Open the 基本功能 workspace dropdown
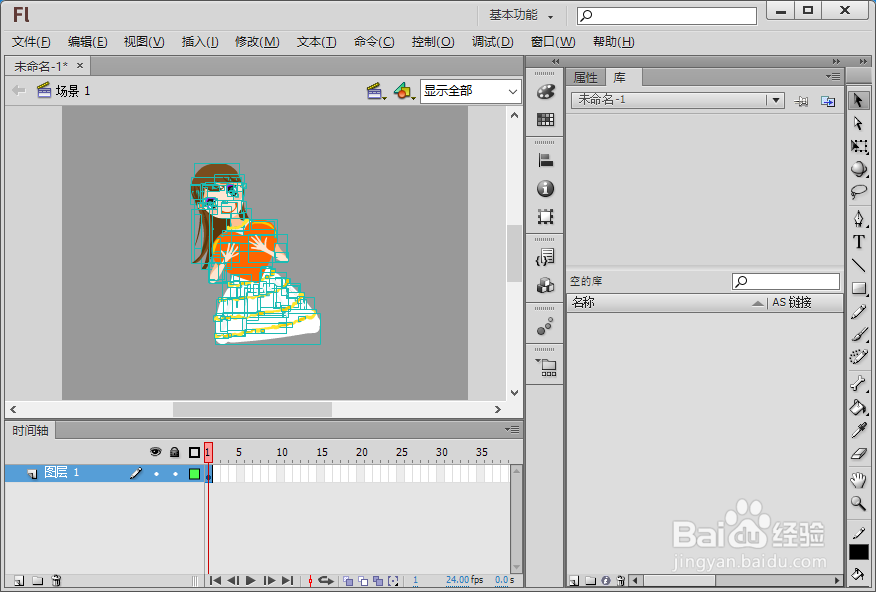Image resolution: width=876 pixels, height=592 pixels. click(x=521, y=16)
